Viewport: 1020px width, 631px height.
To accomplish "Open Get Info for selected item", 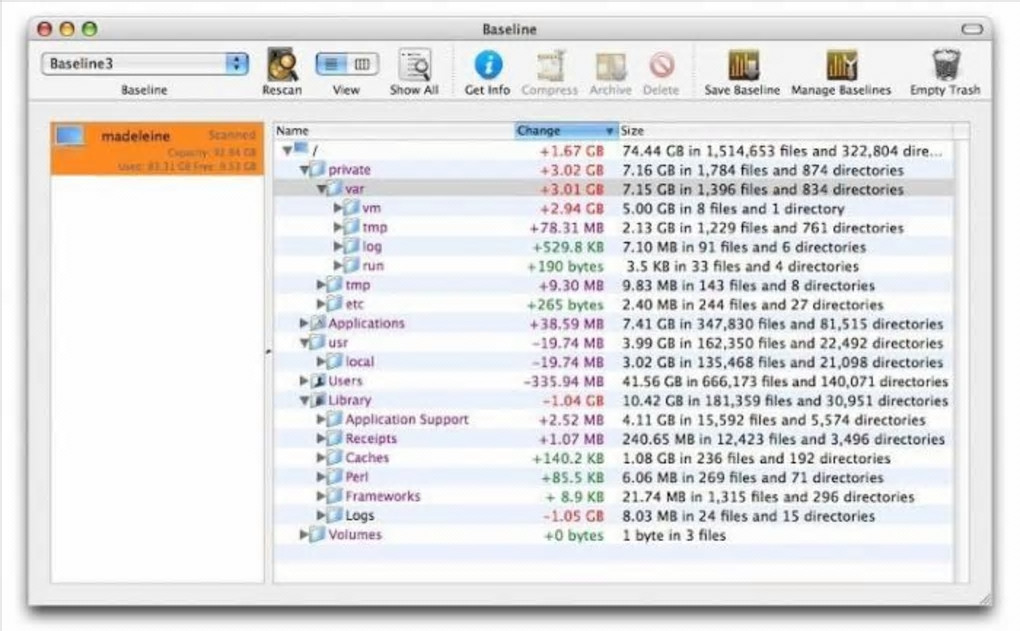I will click(488, 65).
